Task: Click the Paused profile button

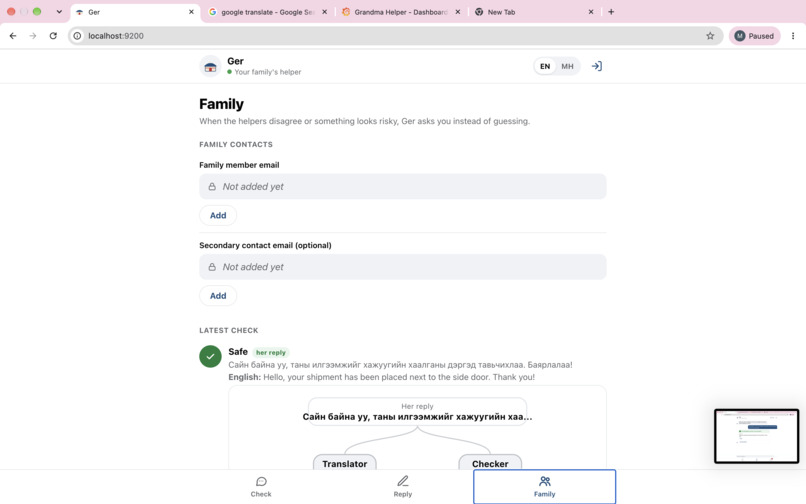Action: (754, 36)
